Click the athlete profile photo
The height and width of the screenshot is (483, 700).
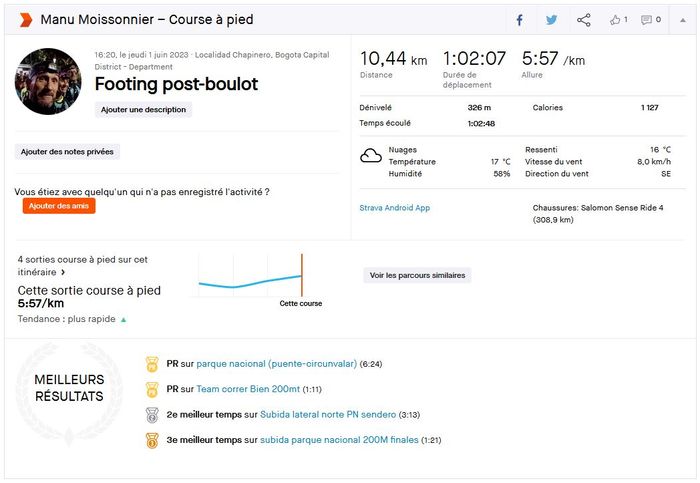pos(47,81)
